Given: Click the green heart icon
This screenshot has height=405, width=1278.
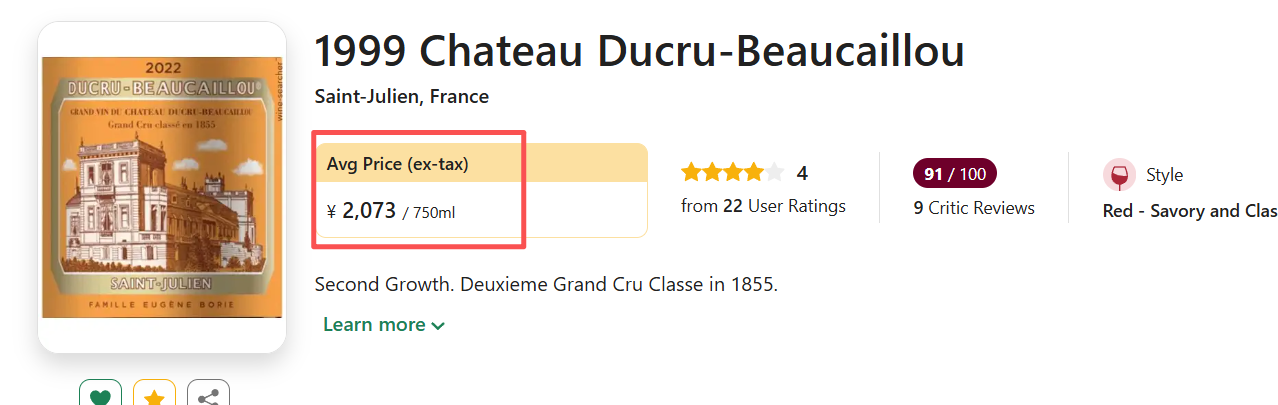Looking at the screenshot, I should tap(100, 396).
